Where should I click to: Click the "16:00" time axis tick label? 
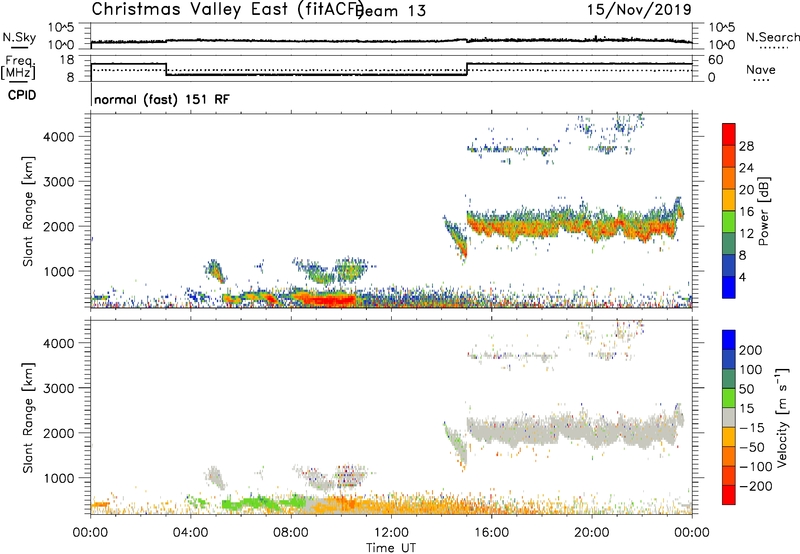pos(491,533)
